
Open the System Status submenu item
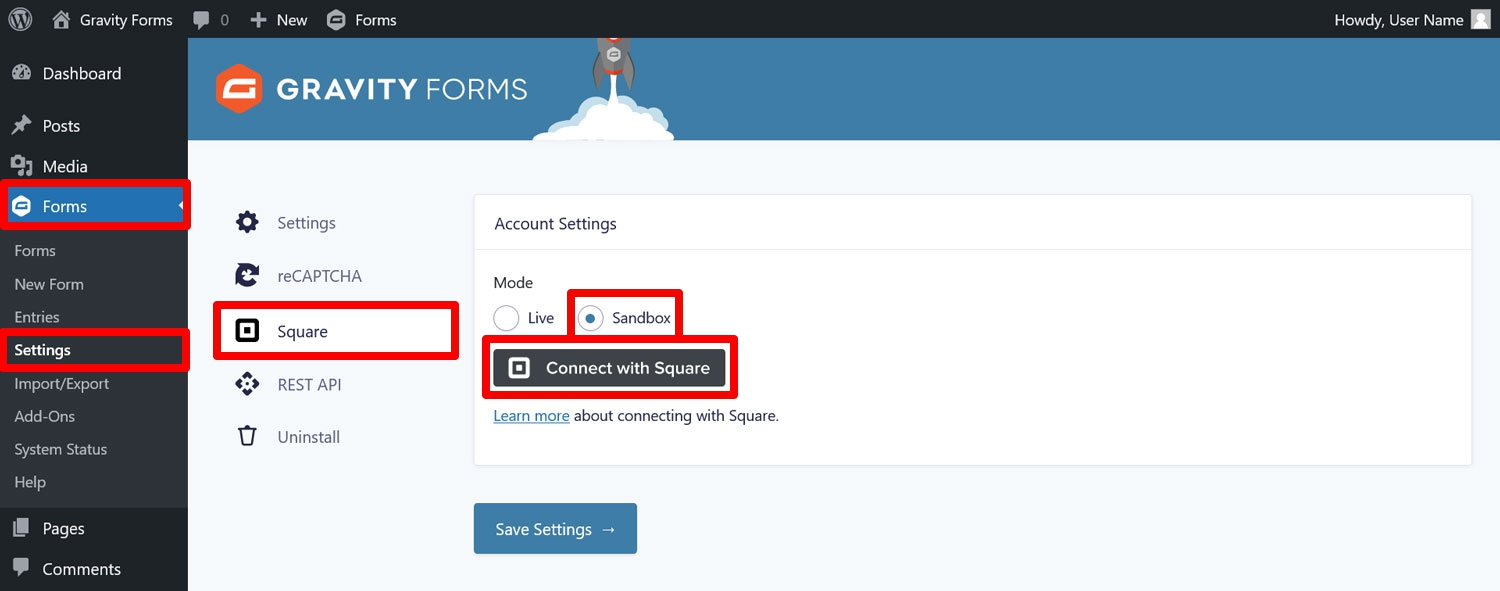point(61,449)
